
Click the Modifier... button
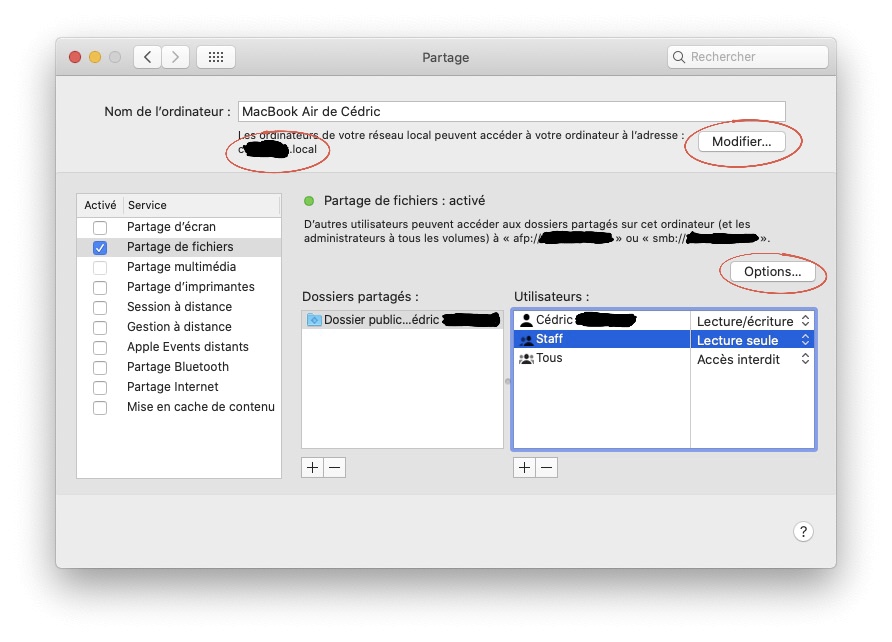(x=741, y=142)
